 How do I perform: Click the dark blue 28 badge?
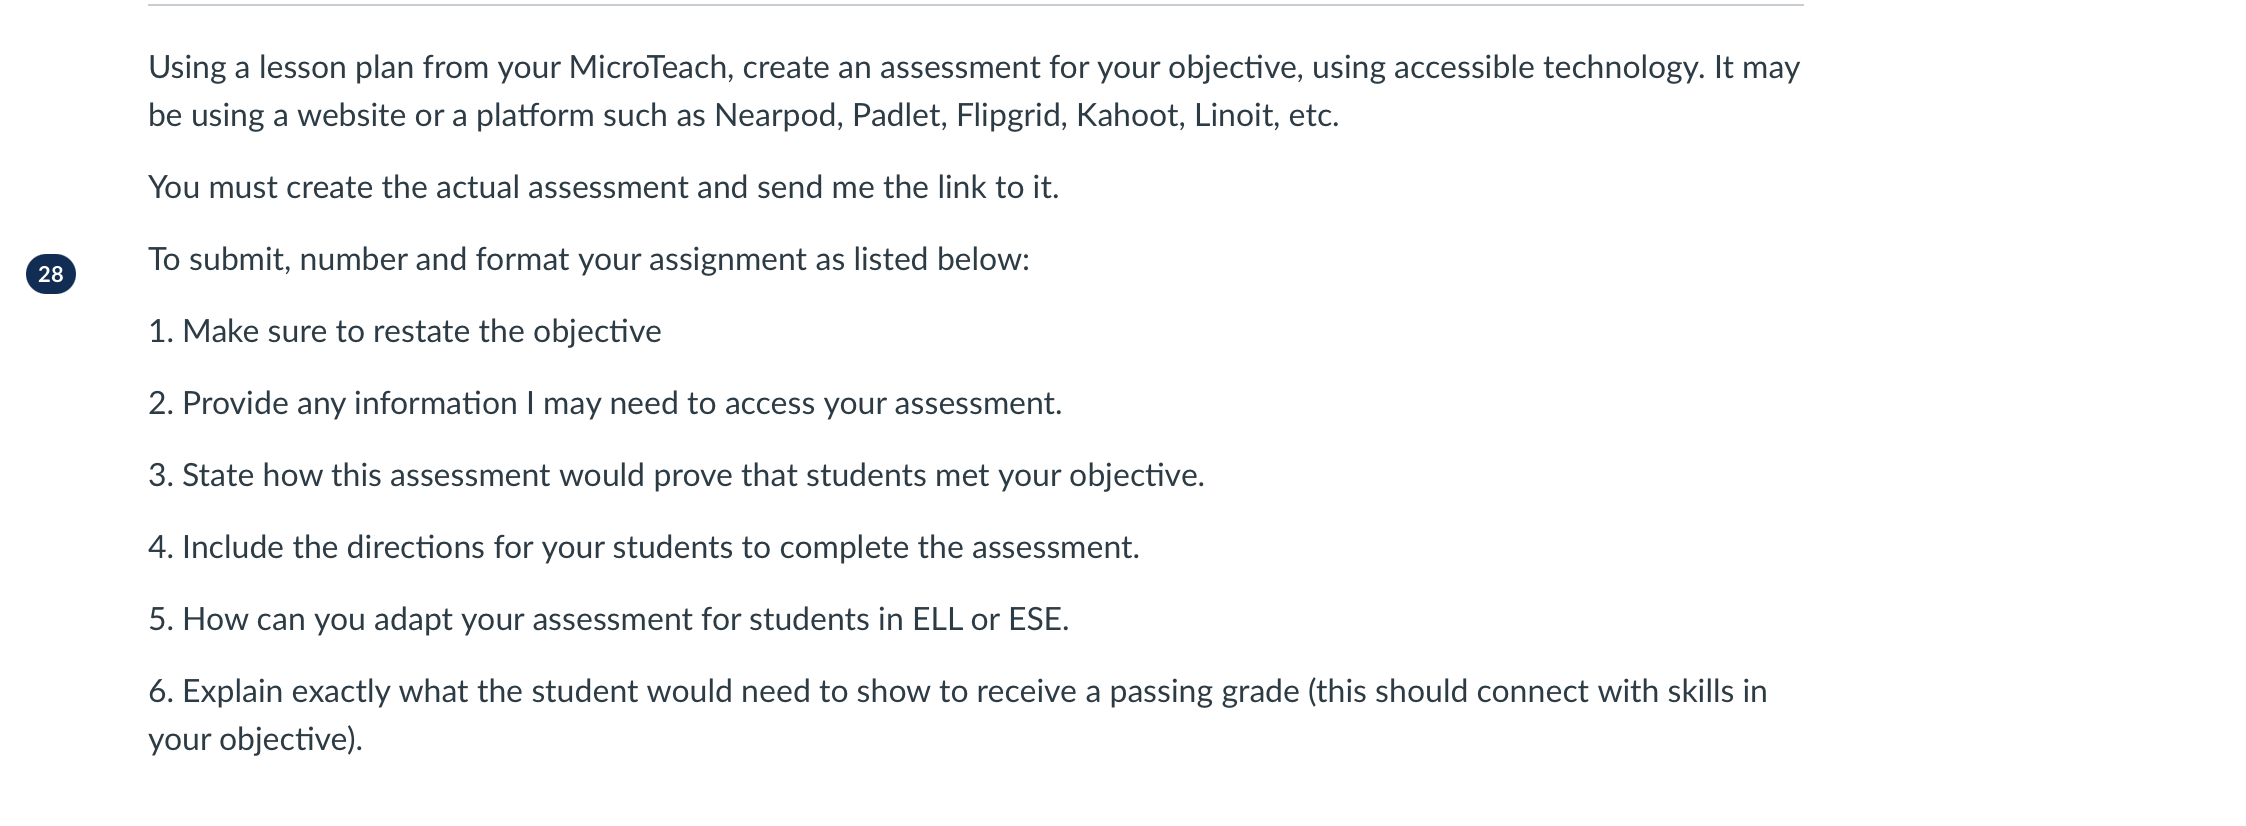tap(51, 274)
